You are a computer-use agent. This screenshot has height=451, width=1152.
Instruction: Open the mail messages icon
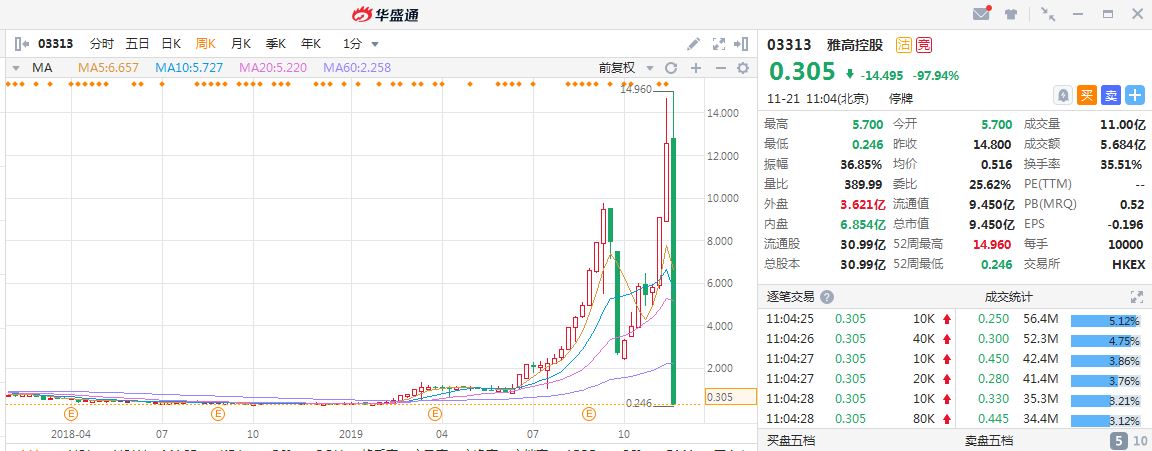coord(981,13)
